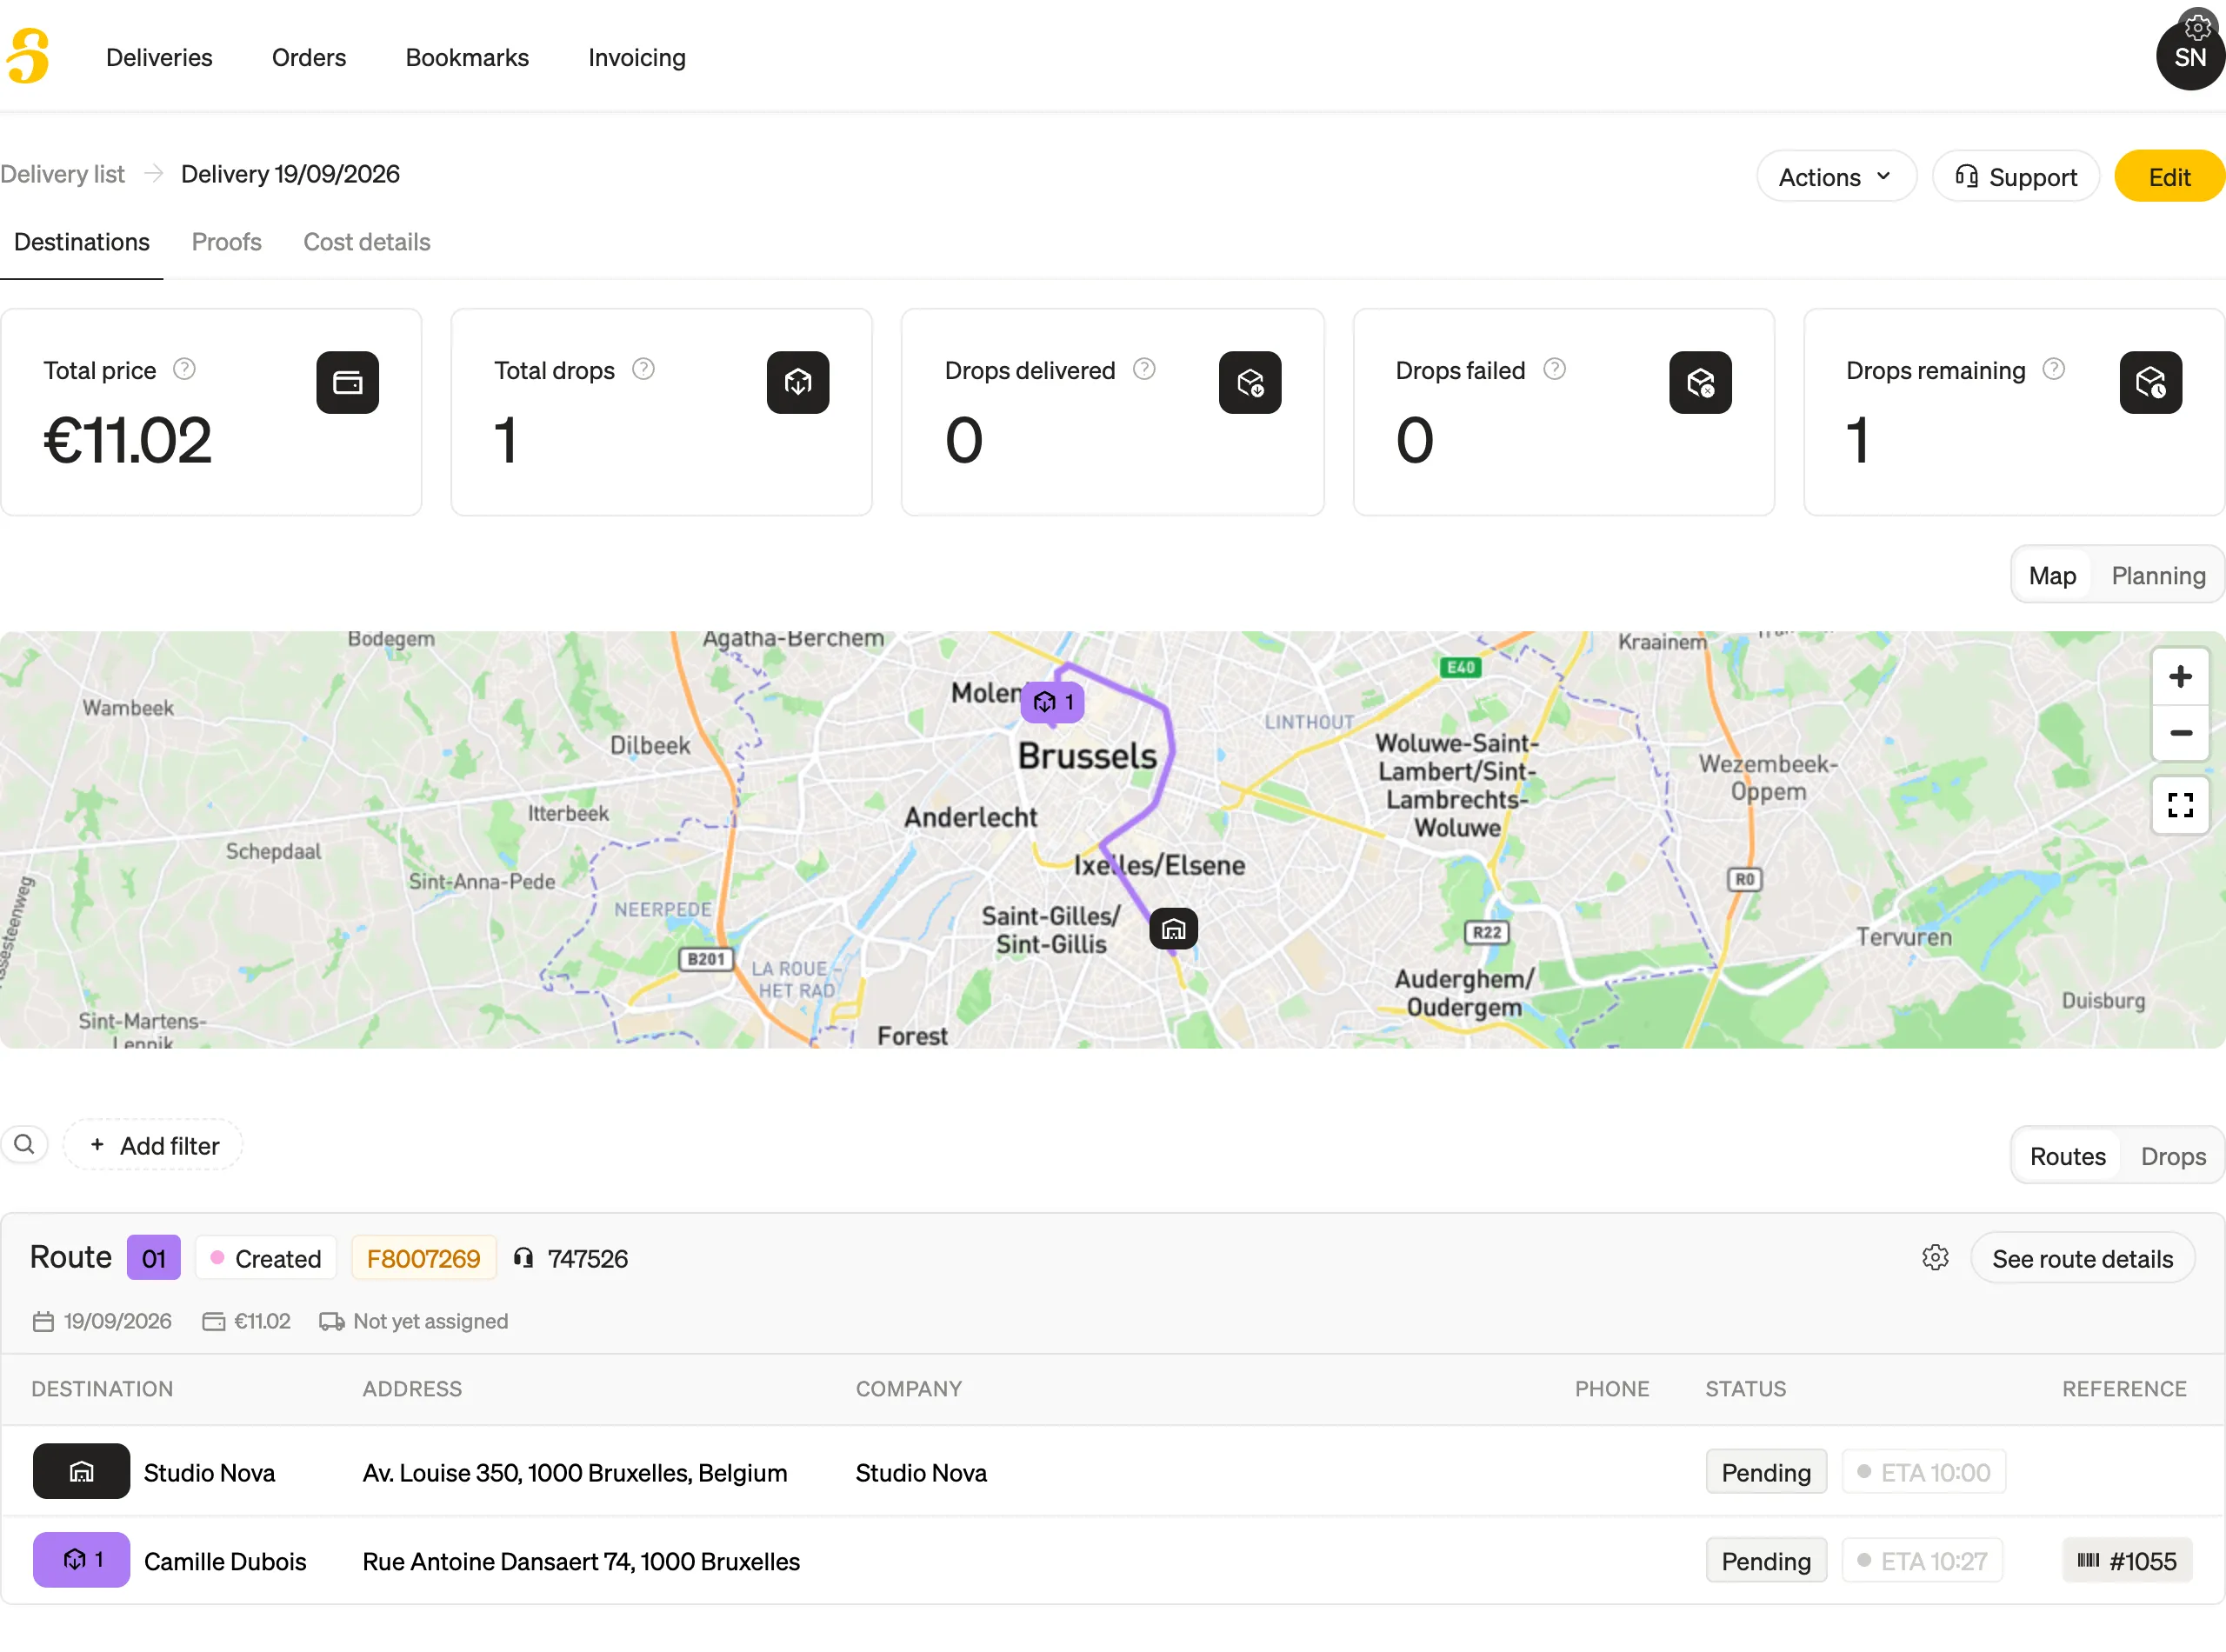This screenshot has width=2226, height=1652.
Task: Open the Bookmarks menu
Action: click(x=467, y=57)
